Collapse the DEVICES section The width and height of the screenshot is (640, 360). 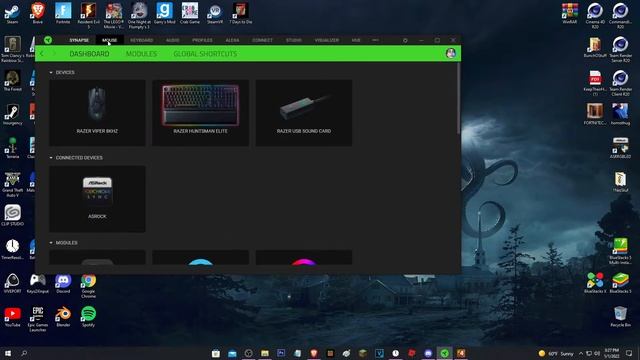tap(51, 72)
